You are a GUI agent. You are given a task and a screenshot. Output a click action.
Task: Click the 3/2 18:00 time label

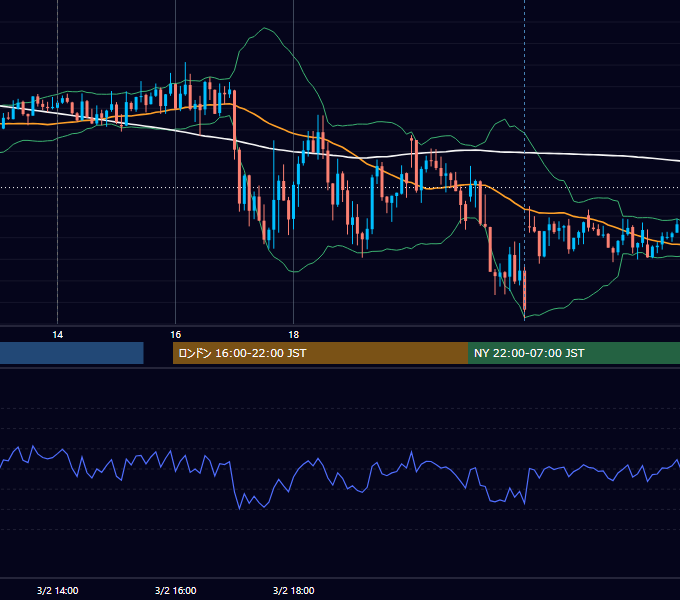pos(294,590)
